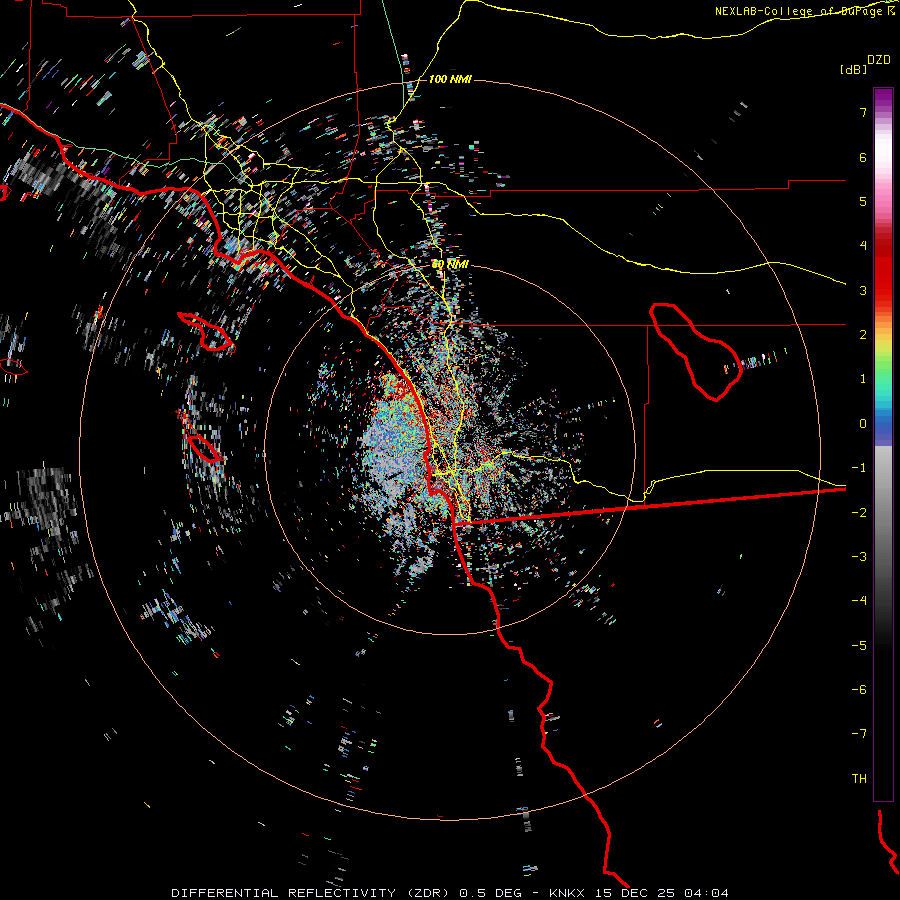
Task: Click the DIFFERENTIAL REFLECTIVITY (ZDR) caption text
Action: [312, 893]
